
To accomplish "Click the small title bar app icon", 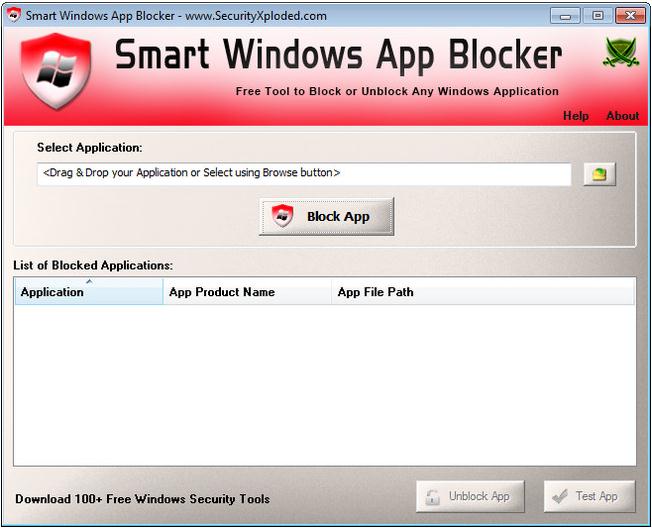I will (14, 15).
